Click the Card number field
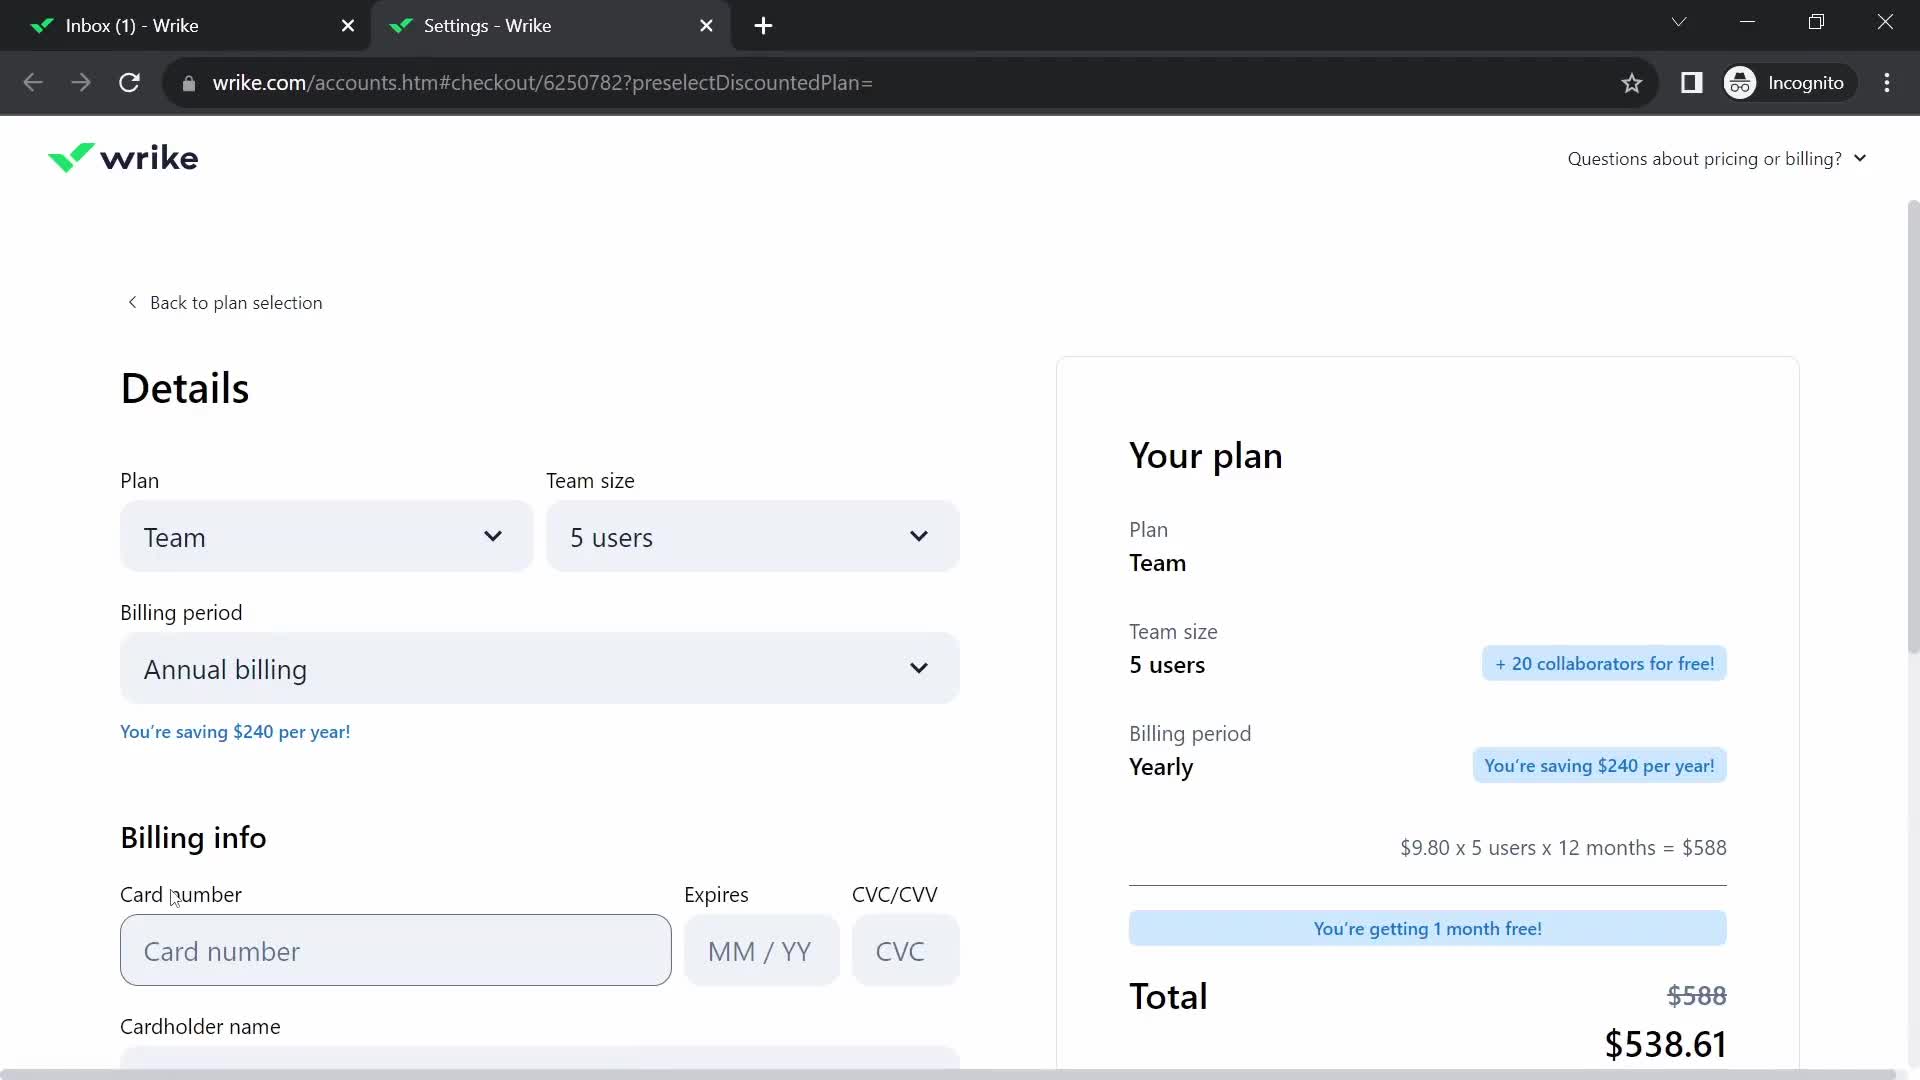The width and height of the screenshot is (1920, 1080). (396, 950)
